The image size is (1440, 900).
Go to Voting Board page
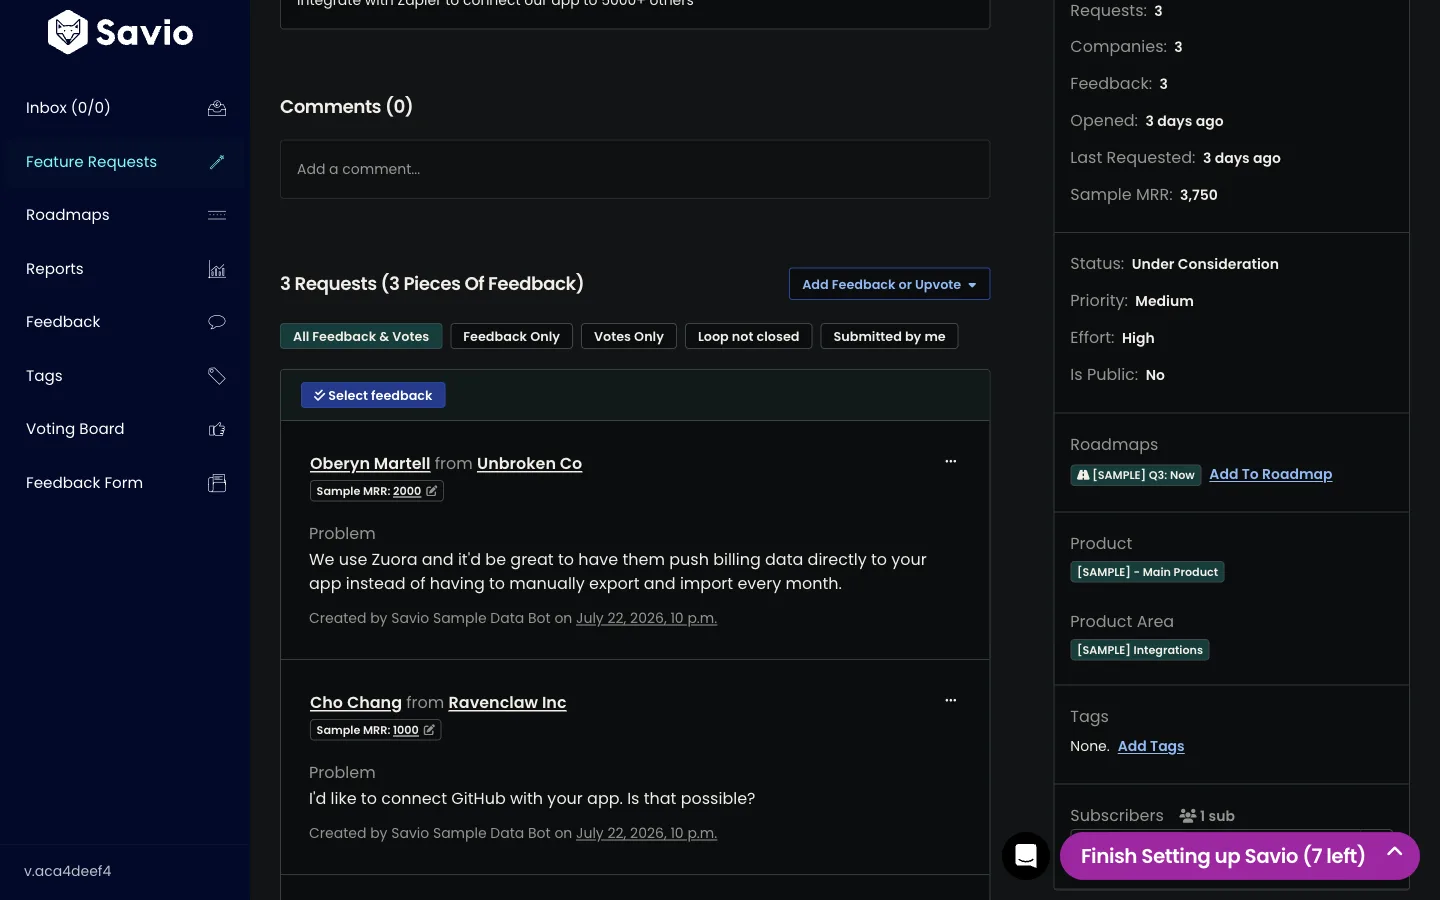click(x=75, y=429)
